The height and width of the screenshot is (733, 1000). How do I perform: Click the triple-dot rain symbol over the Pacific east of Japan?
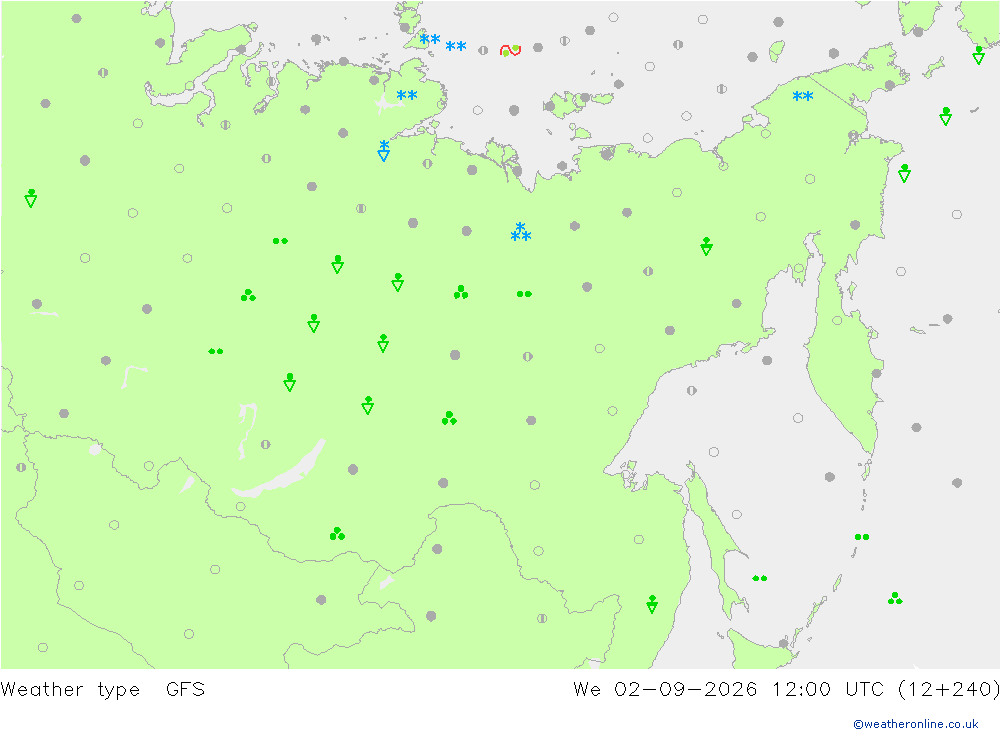(895, 598)
